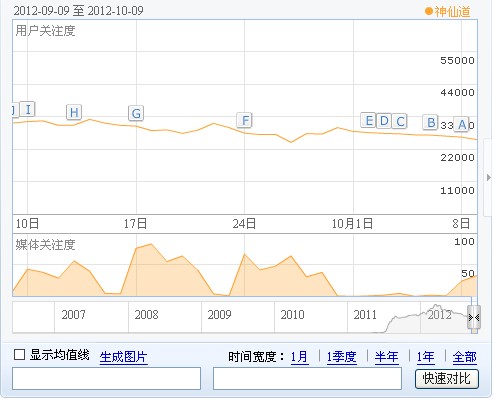Click news marker I near 10日
The image size is (494, 399).
(x=28, y=109)
